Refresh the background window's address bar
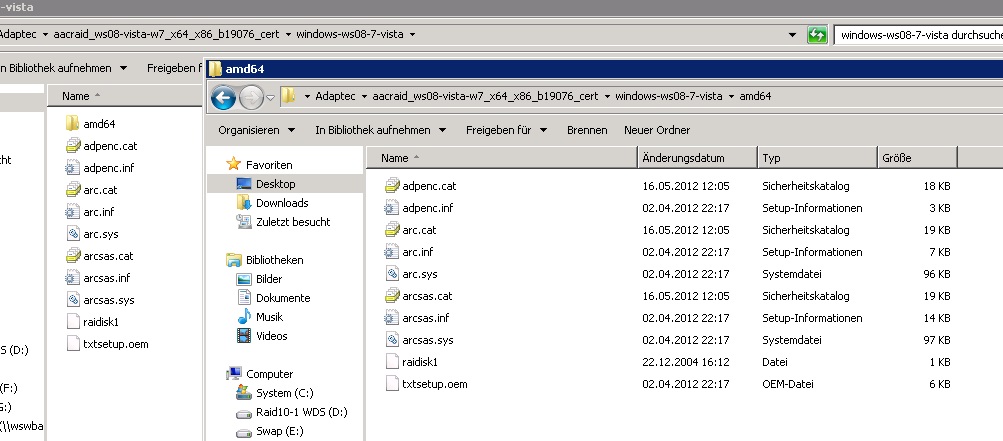The height and width of the screenshot is (441, 1003). click(817, 35)
